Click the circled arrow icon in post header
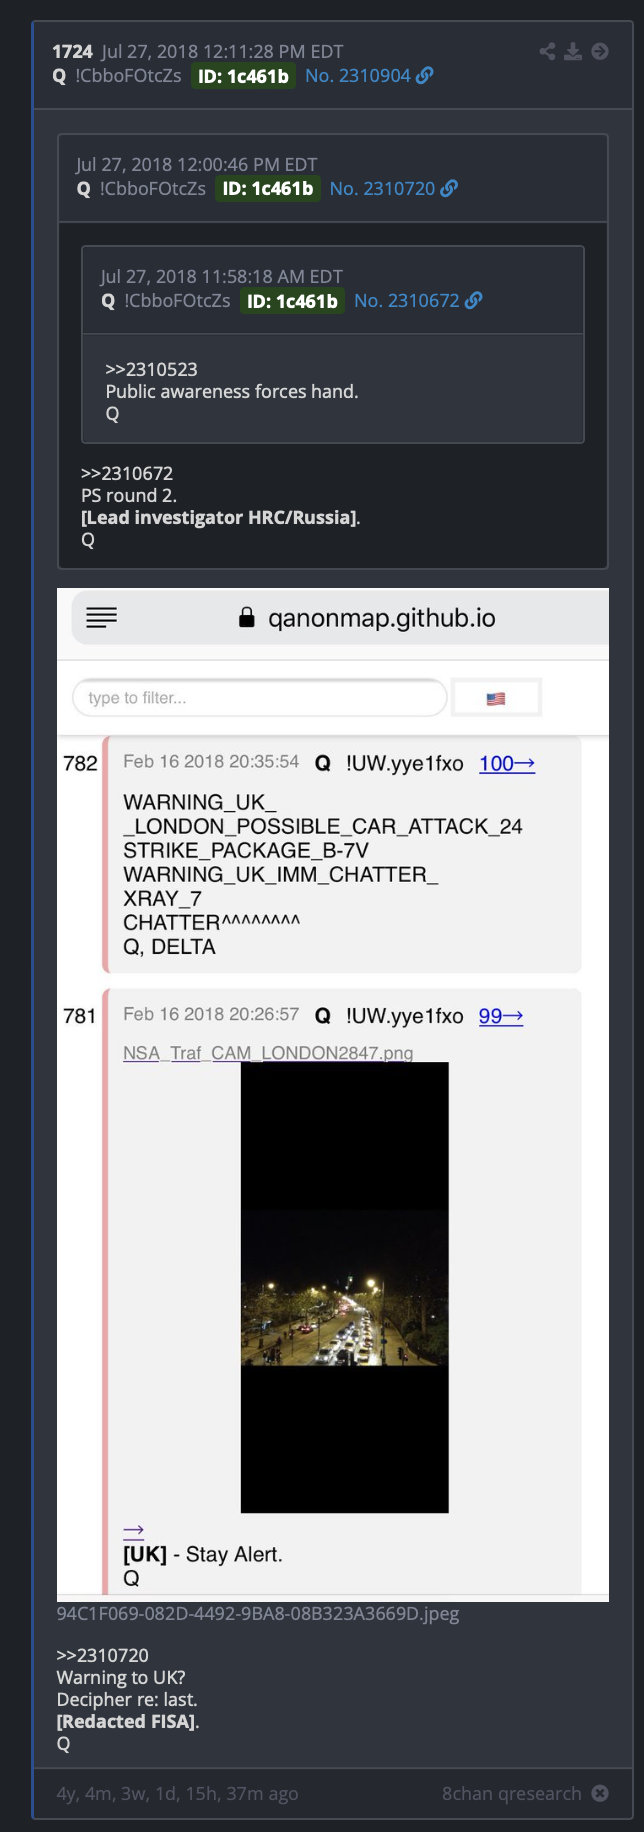644x1832 pixels. click(x=600, y=52)
